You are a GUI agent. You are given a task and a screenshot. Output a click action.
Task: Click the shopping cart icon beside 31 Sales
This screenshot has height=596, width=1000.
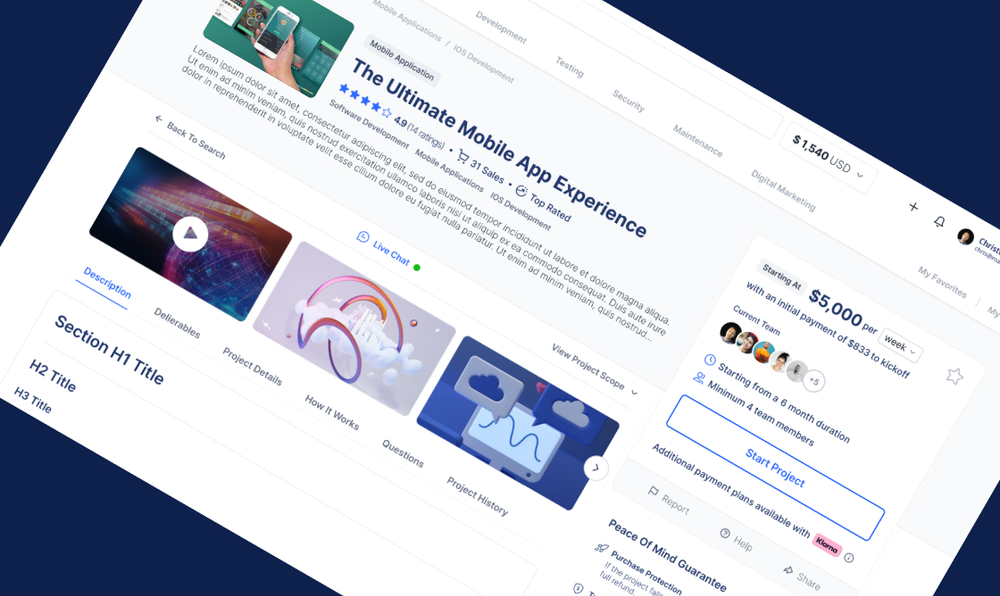click(463, 156)
